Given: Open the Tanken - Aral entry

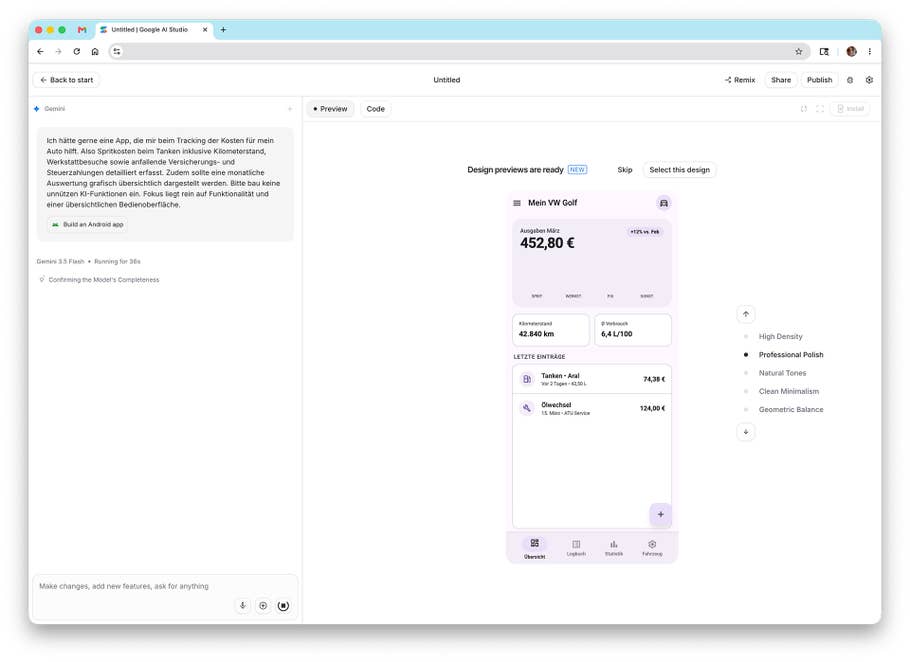Looking at the screenshot, I should (x=591, y=379).
